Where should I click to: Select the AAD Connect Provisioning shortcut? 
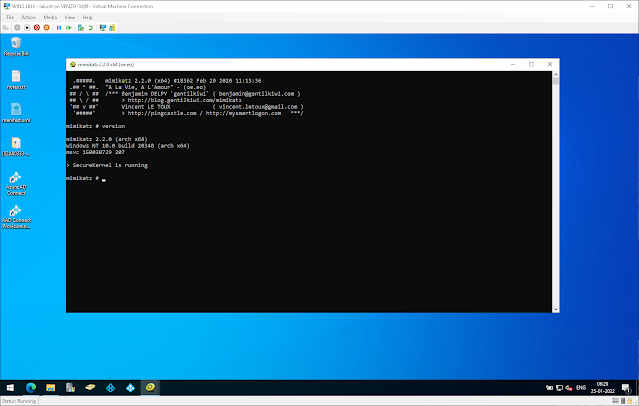click(16, 217)
